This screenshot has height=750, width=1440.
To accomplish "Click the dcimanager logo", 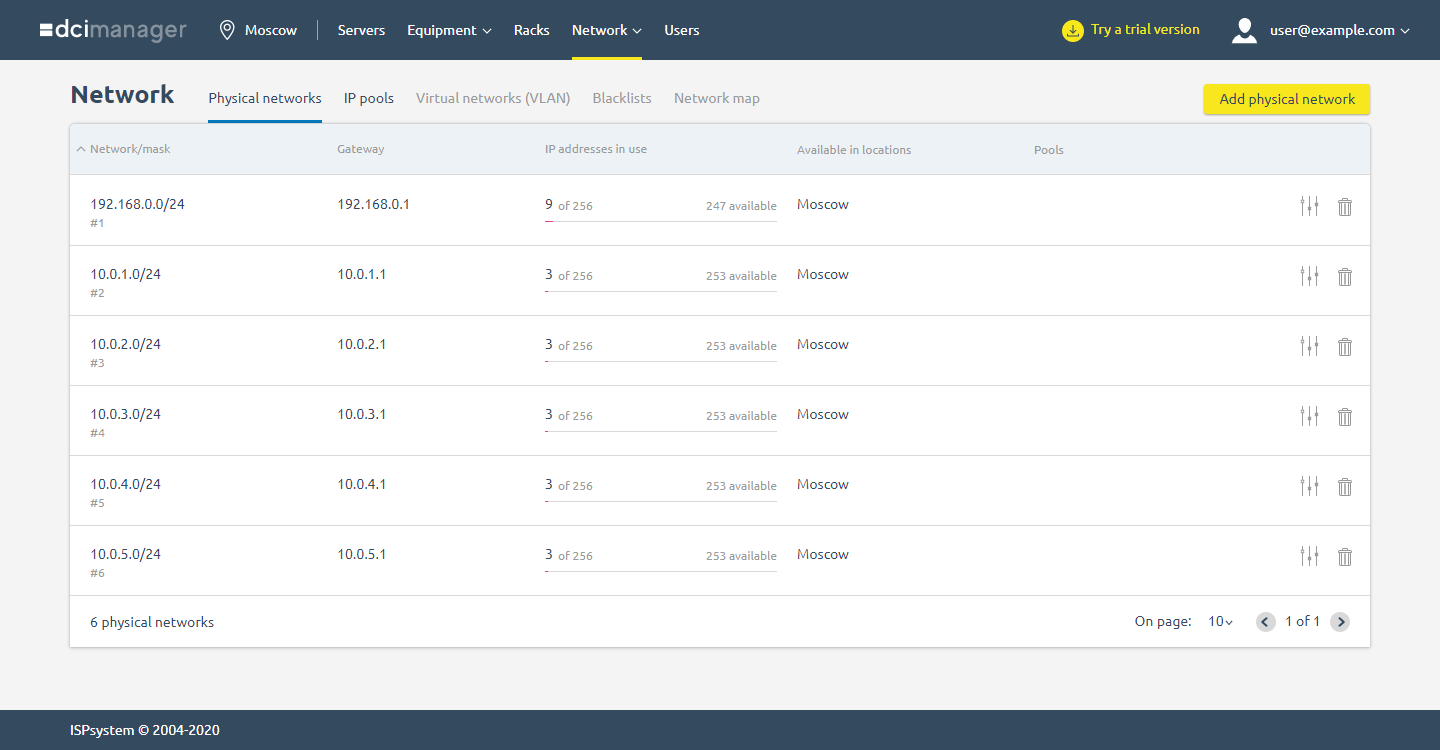I will [x=113, y=30].
